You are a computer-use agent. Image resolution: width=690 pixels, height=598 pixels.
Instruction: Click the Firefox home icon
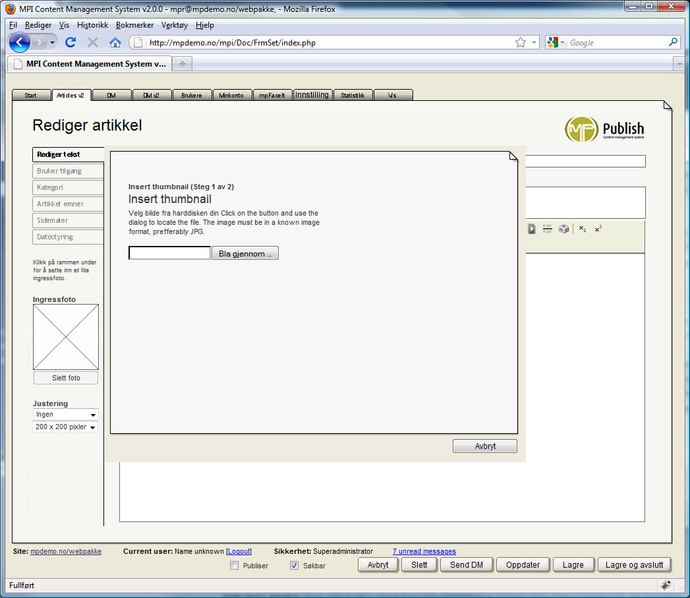click(x=115, y=43)
